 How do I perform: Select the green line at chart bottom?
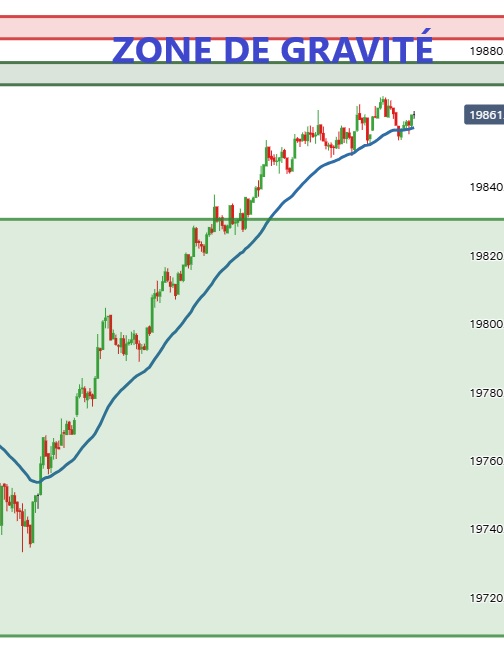coord(252,636)
